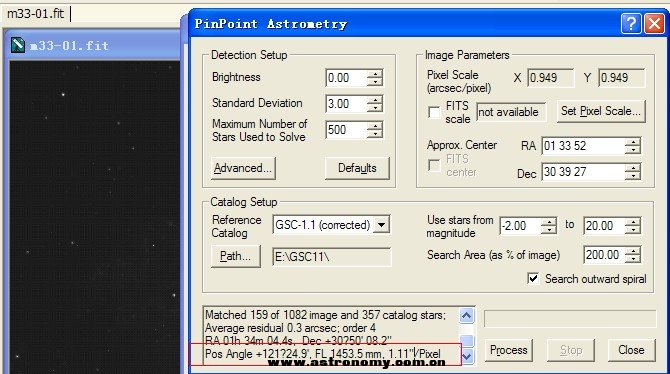Click the catalog Path button

coord(235,256)
